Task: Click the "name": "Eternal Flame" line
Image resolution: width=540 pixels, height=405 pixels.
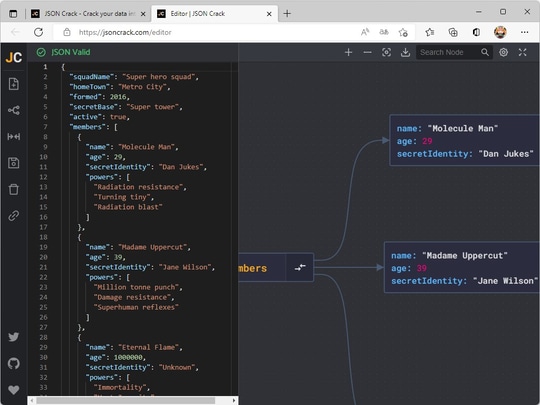Action: tap(134, 347)
